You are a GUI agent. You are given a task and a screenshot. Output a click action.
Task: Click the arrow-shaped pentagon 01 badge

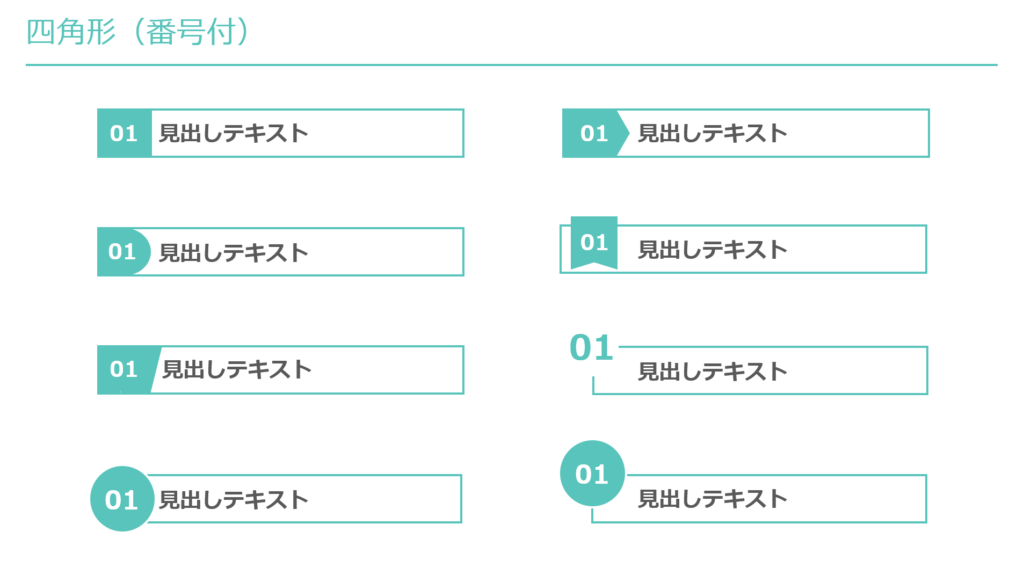coord(594,133)
